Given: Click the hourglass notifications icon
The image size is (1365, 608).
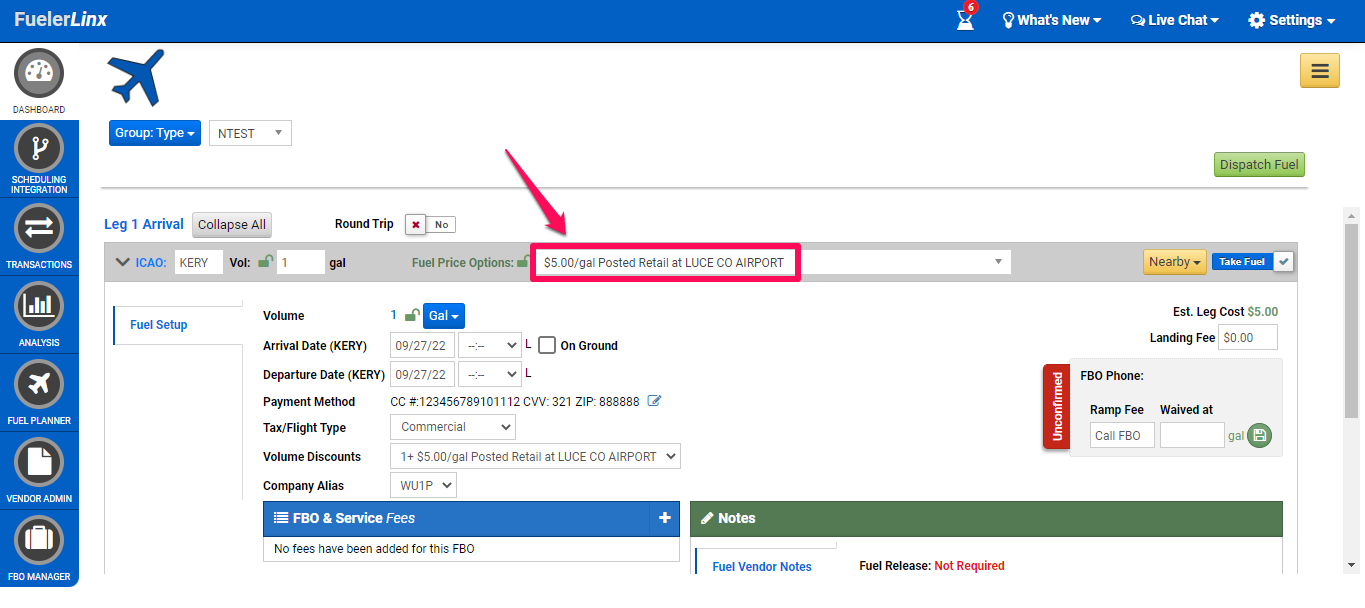Looking at the screenshot, I should (965, 19).
